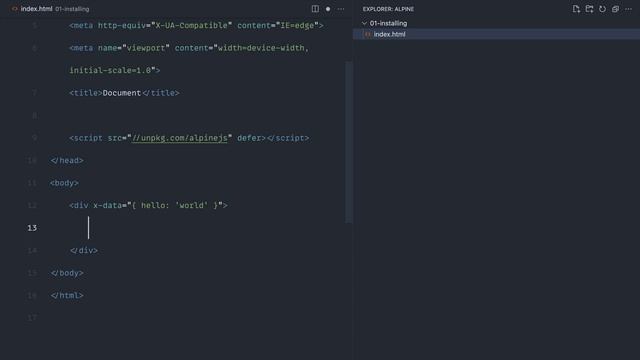Click the X-UA-Compatible attribute value
The height and width of the screenshot is (360, 640).
click(x=191, y=25)
